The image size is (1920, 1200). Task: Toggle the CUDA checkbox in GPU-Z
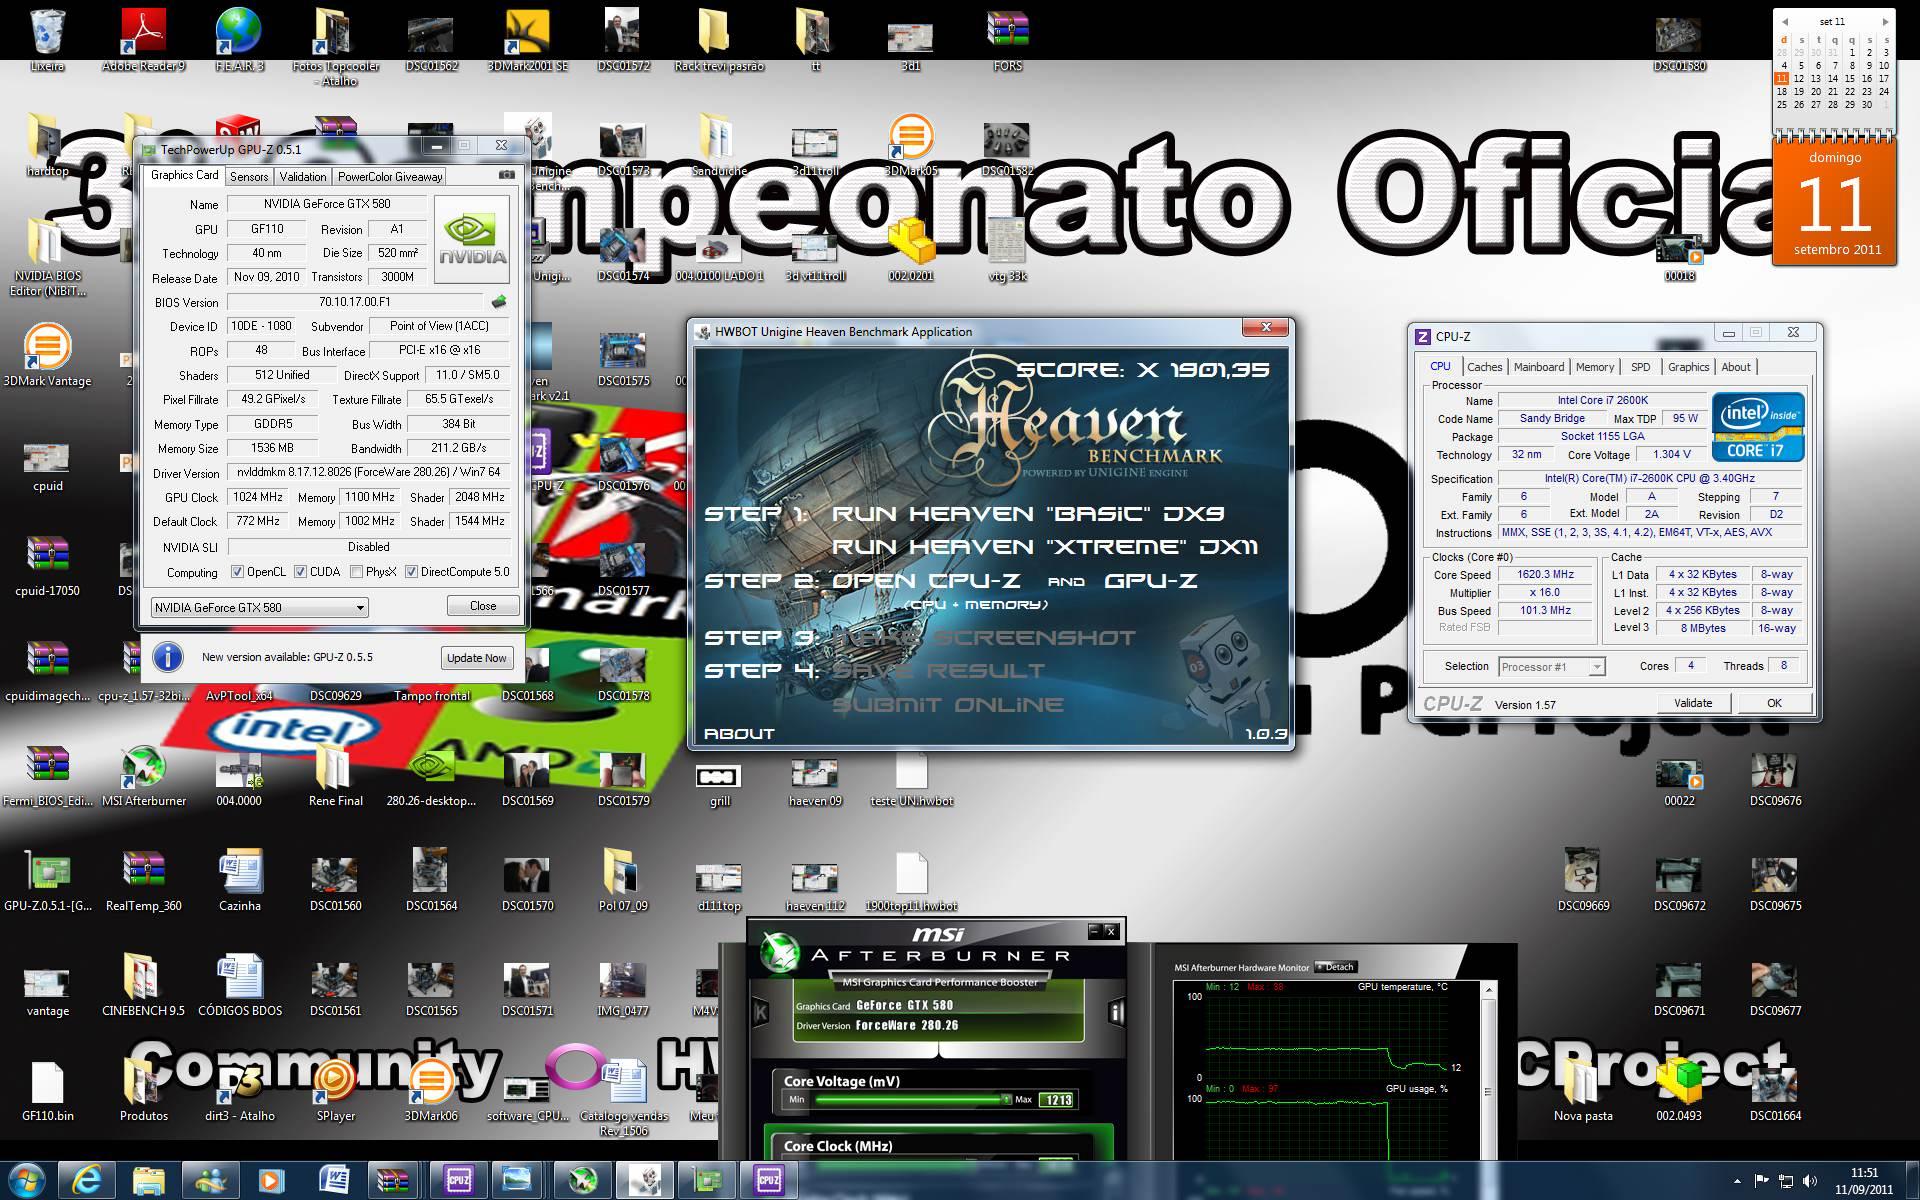(300, 572)
